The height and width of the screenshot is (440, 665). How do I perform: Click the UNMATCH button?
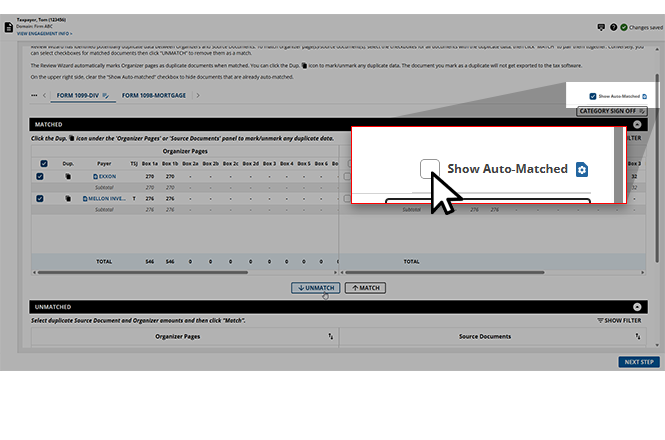point(316,288)
